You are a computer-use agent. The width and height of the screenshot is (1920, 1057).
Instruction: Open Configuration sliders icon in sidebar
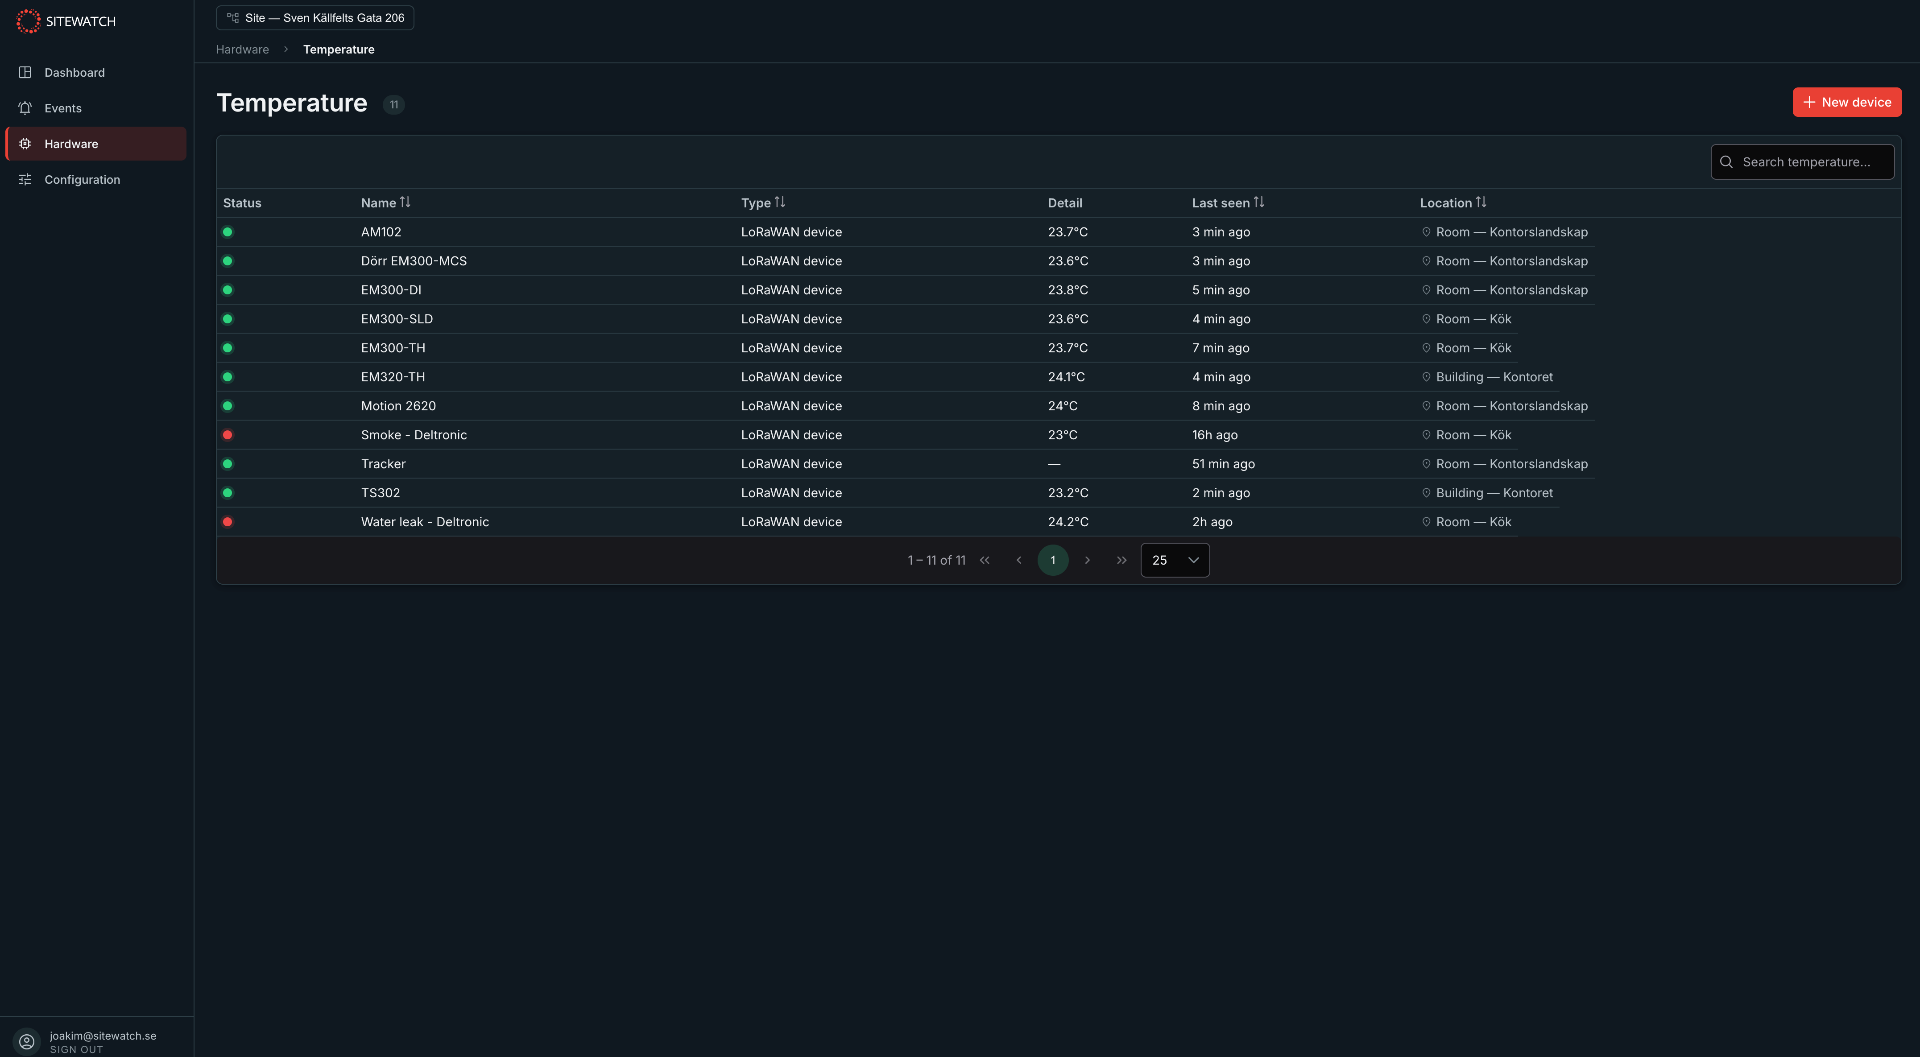click(25, 180)
